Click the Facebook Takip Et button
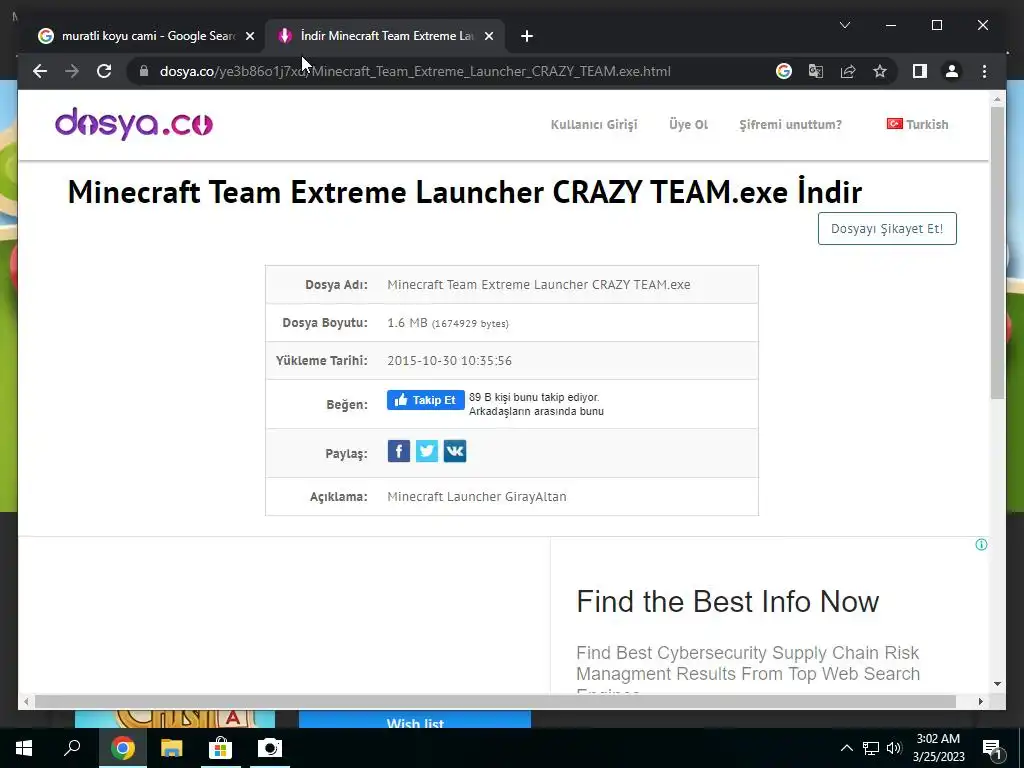 (x=426, y=400)
